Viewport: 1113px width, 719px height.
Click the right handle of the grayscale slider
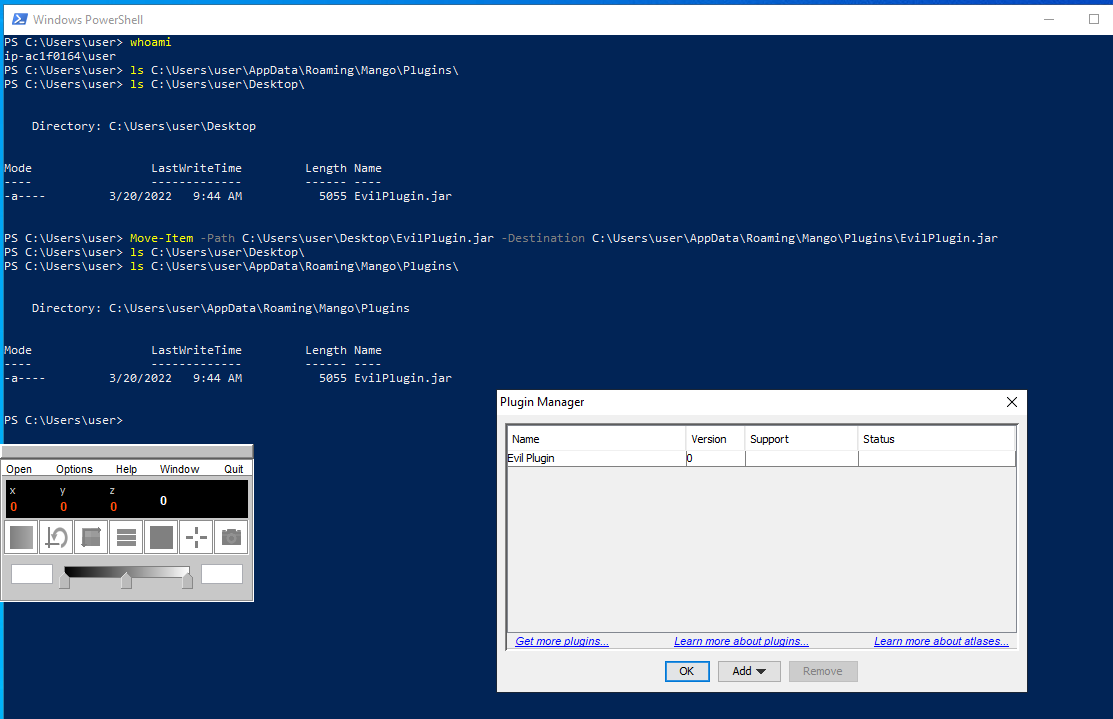(x=187, y=581)
